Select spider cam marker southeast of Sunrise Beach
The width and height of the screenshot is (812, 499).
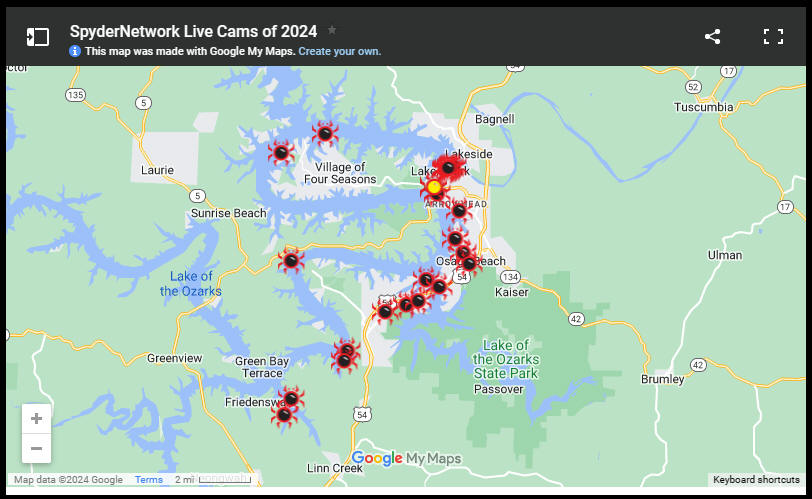(x=291, y=260)
